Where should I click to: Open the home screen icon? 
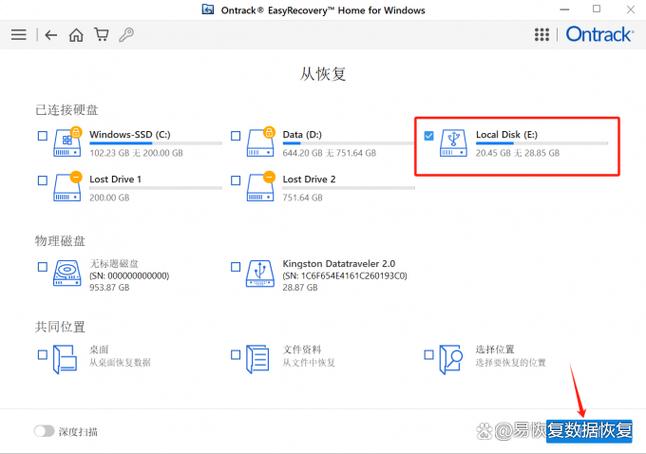tap(76, 35)
